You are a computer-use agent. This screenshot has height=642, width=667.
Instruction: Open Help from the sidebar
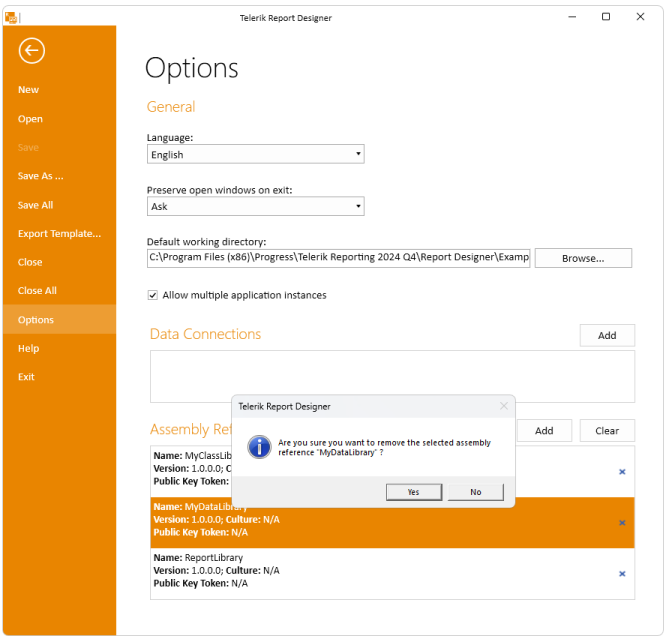tap(29, 348)
